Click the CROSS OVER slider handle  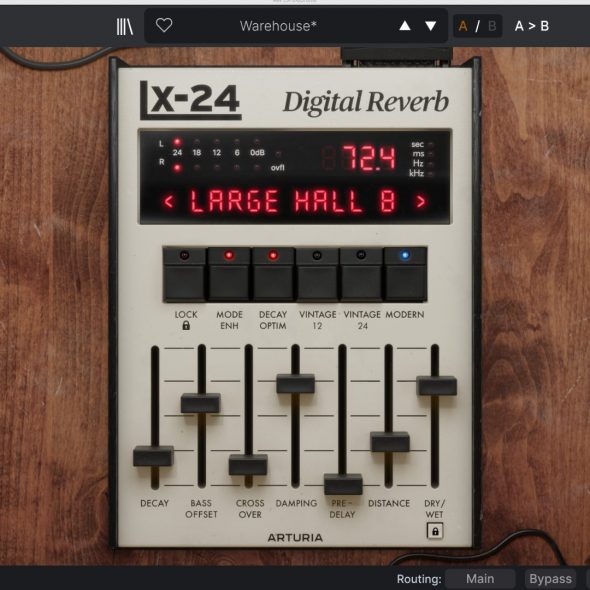[x=248, y=465]
